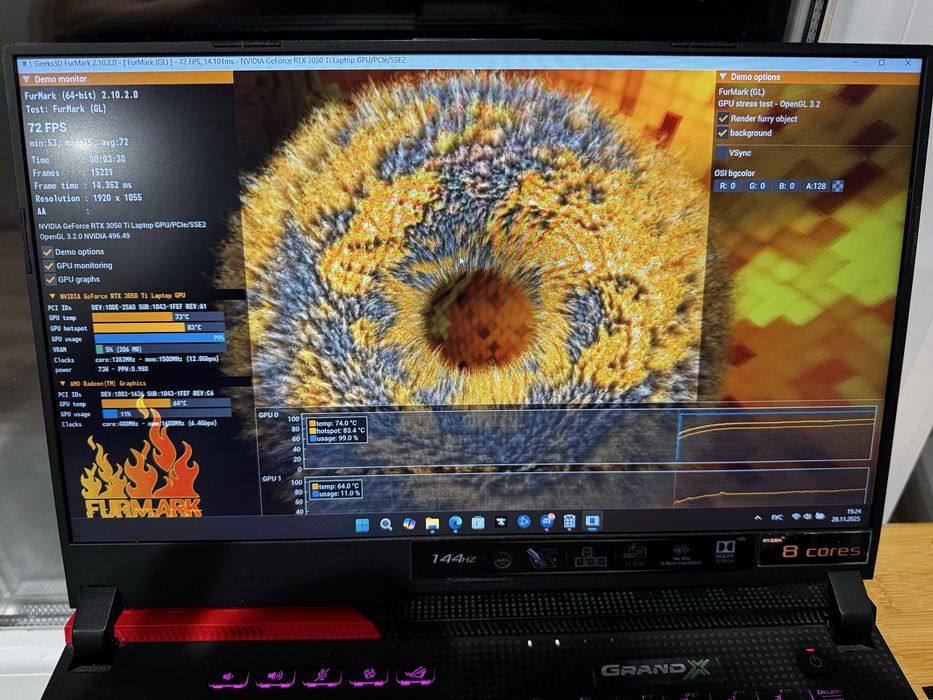Viewport: 933px width, 700px height.
Task: Click the Resolution 1920 x 1055 line
Action: [88, 198]
